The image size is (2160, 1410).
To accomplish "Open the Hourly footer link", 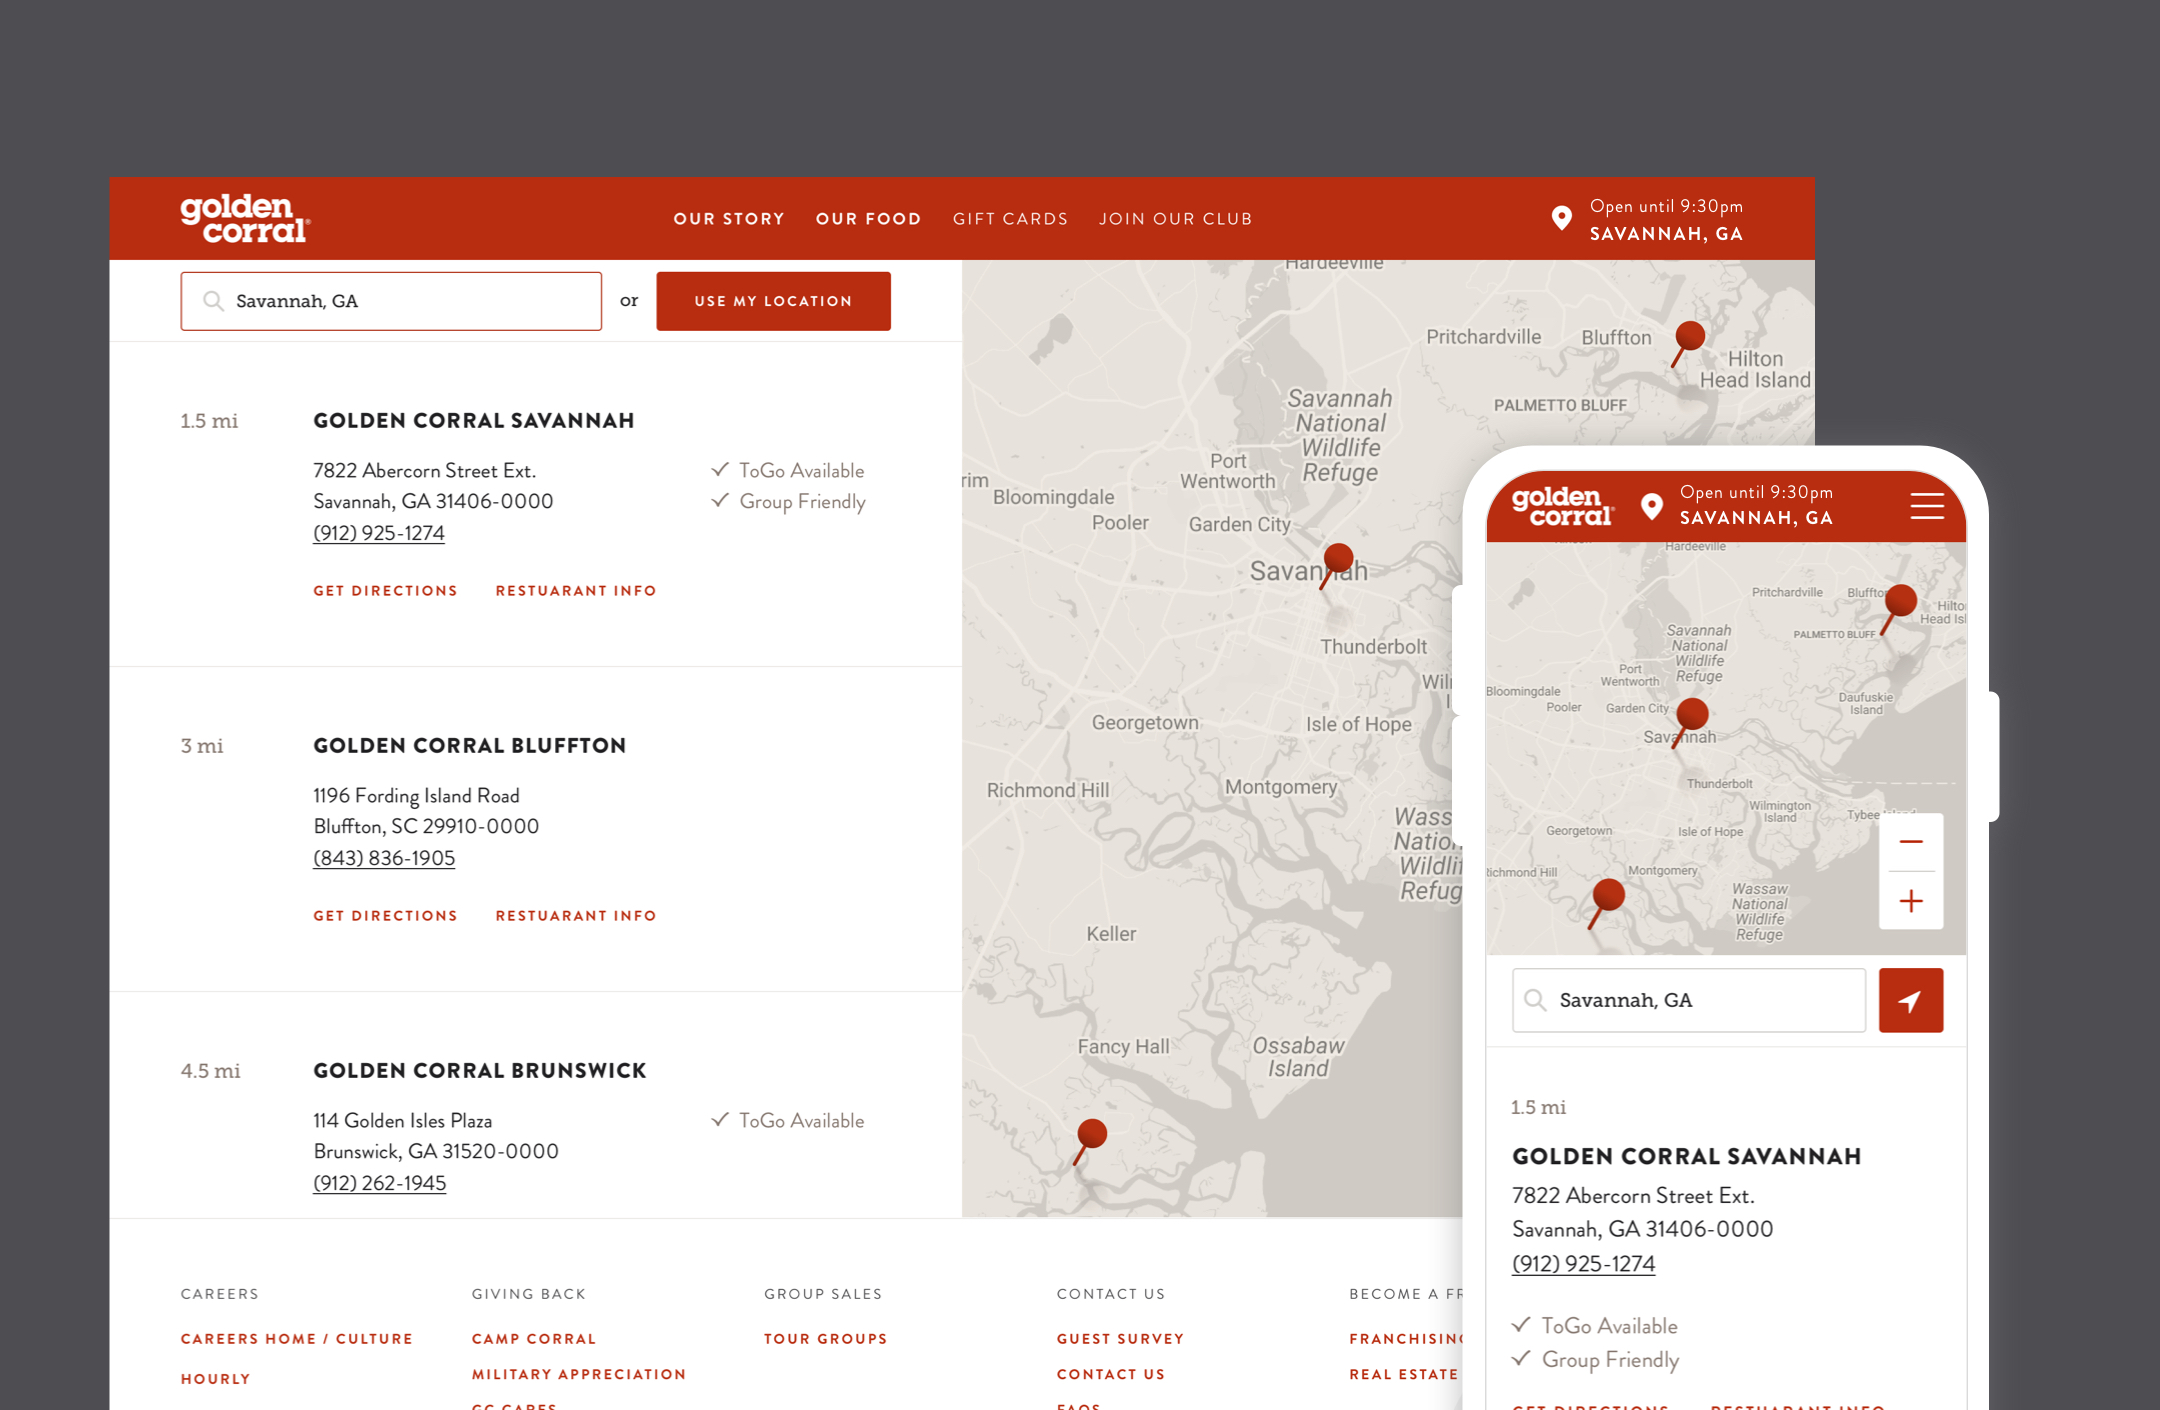I will (x=216, y=1379).
